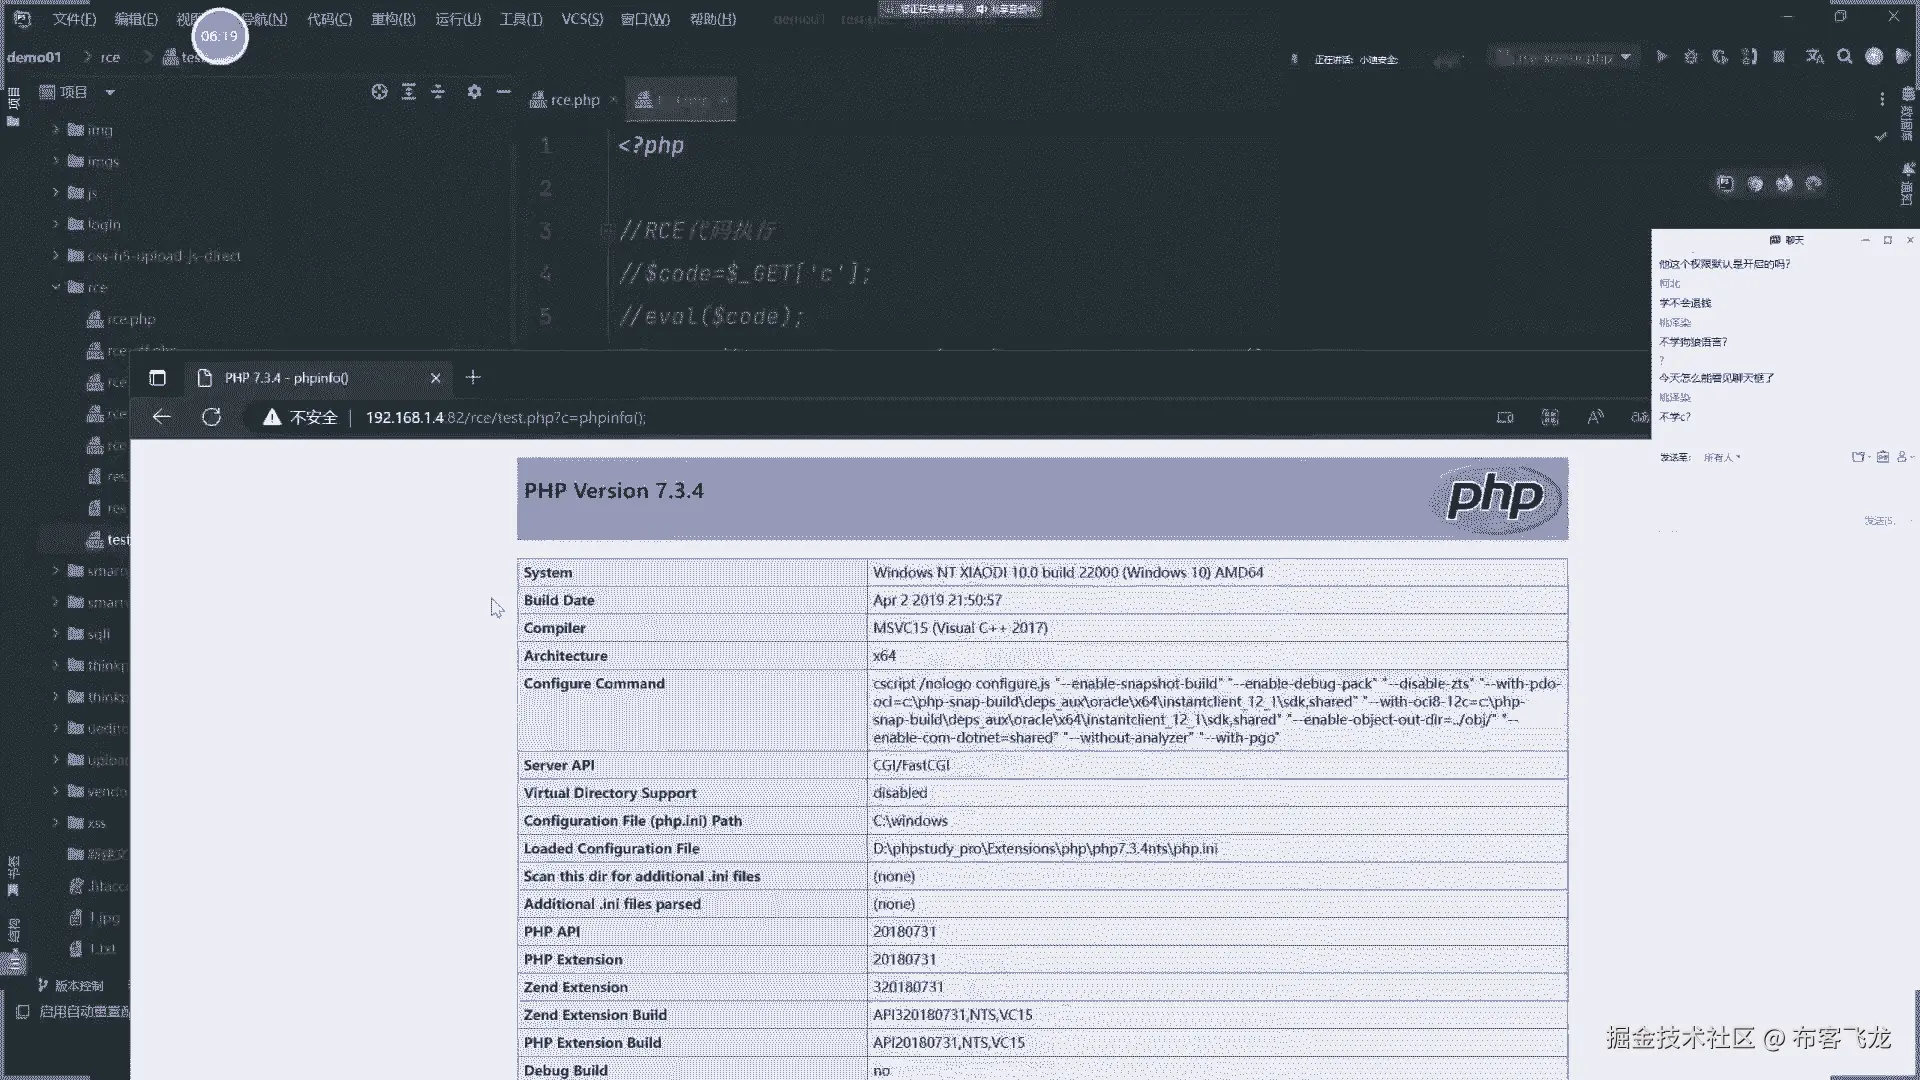1920x1080 pixels.
Task: Open project panel settings gear
Action: tap(474, 92)
